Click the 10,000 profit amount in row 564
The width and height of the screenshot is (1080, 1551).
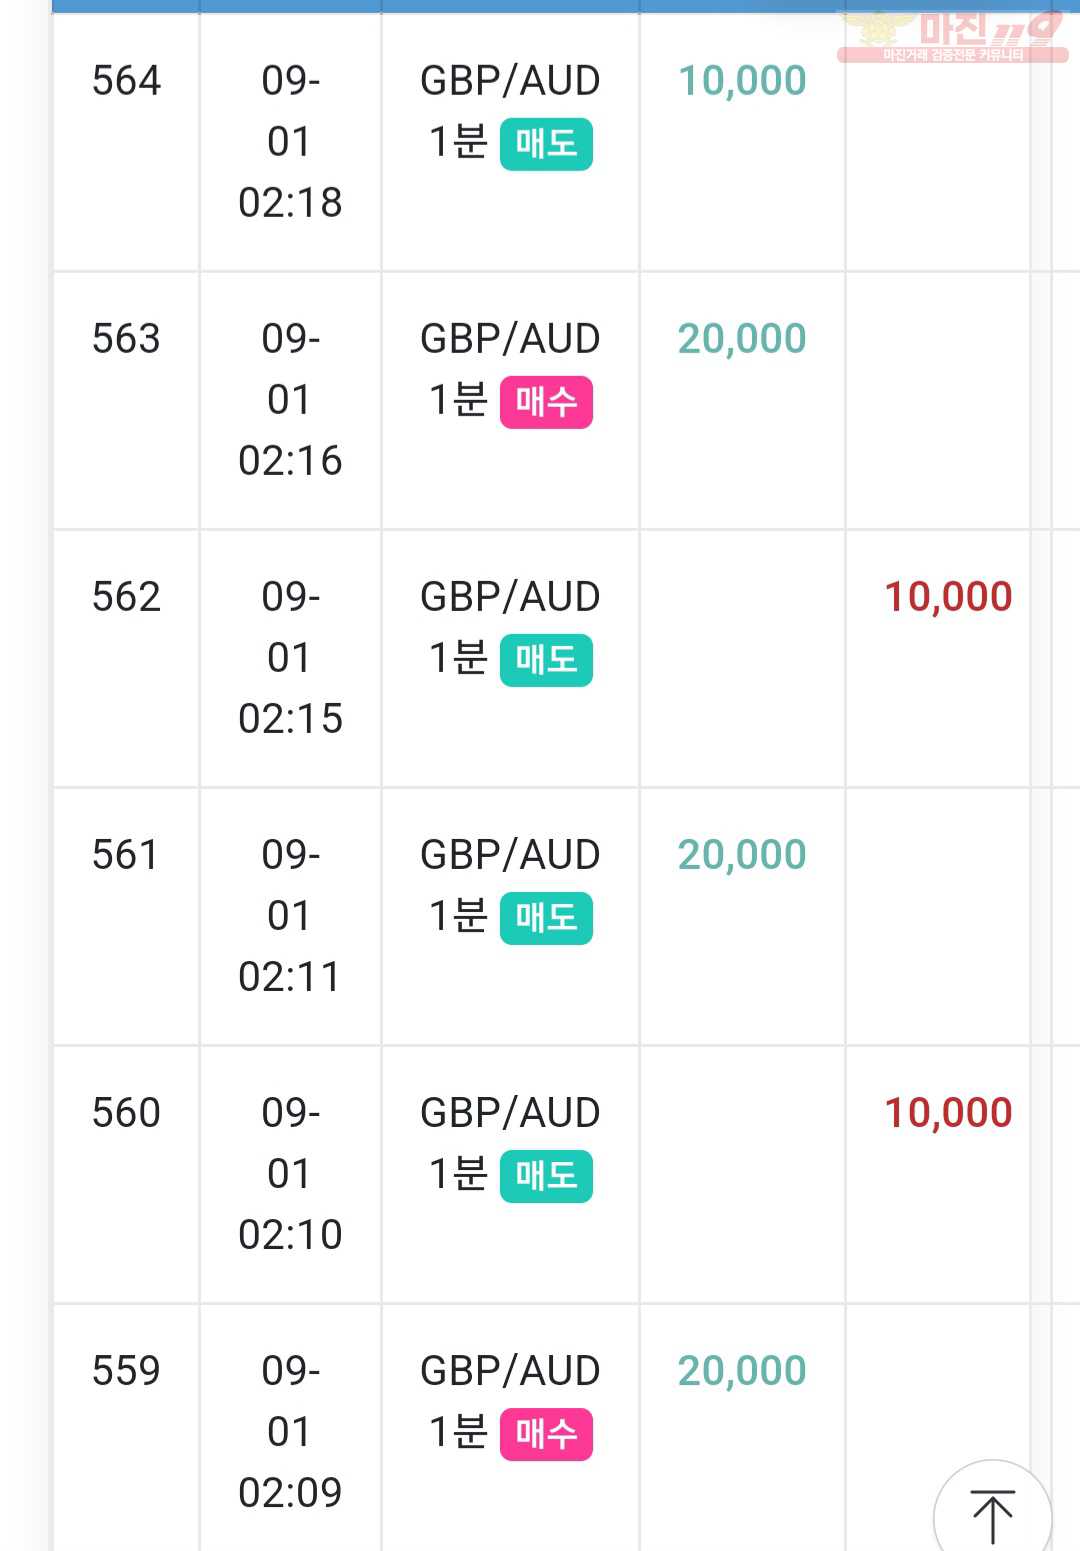[742, 81]
